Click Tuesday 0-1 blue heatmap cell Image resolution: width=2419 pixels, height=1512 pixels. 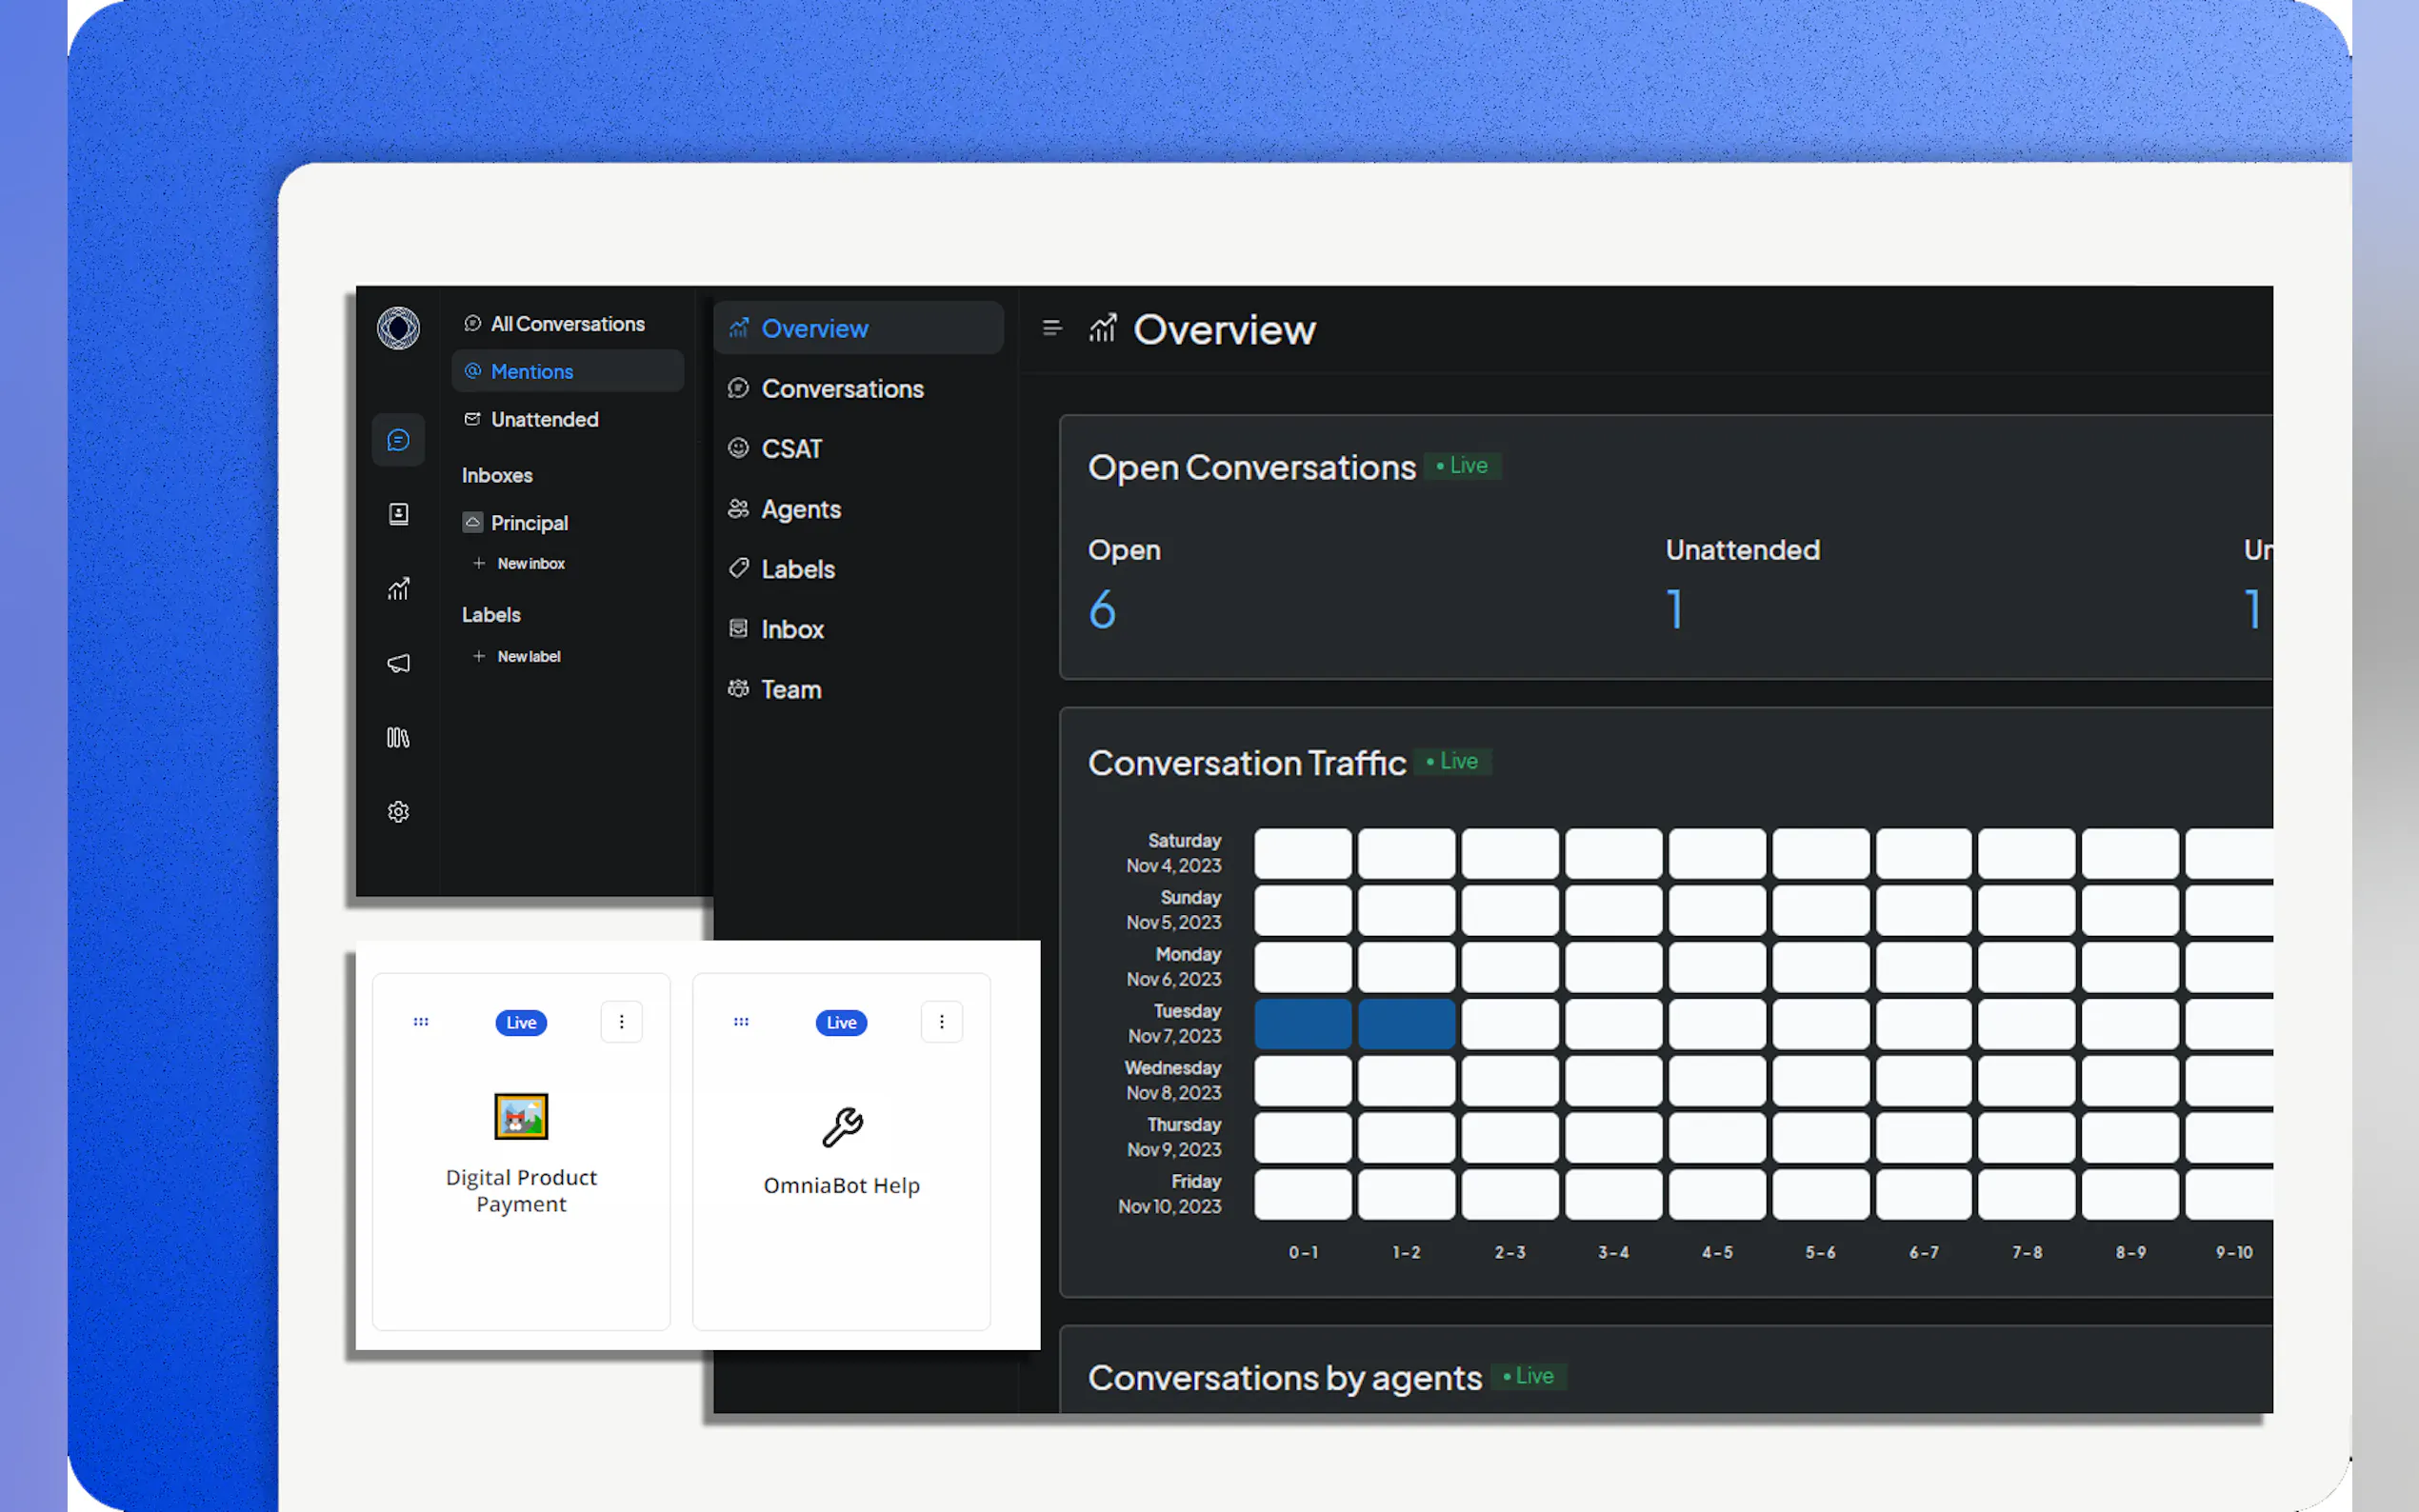pyautogui.click(x=1302, y=1024)
